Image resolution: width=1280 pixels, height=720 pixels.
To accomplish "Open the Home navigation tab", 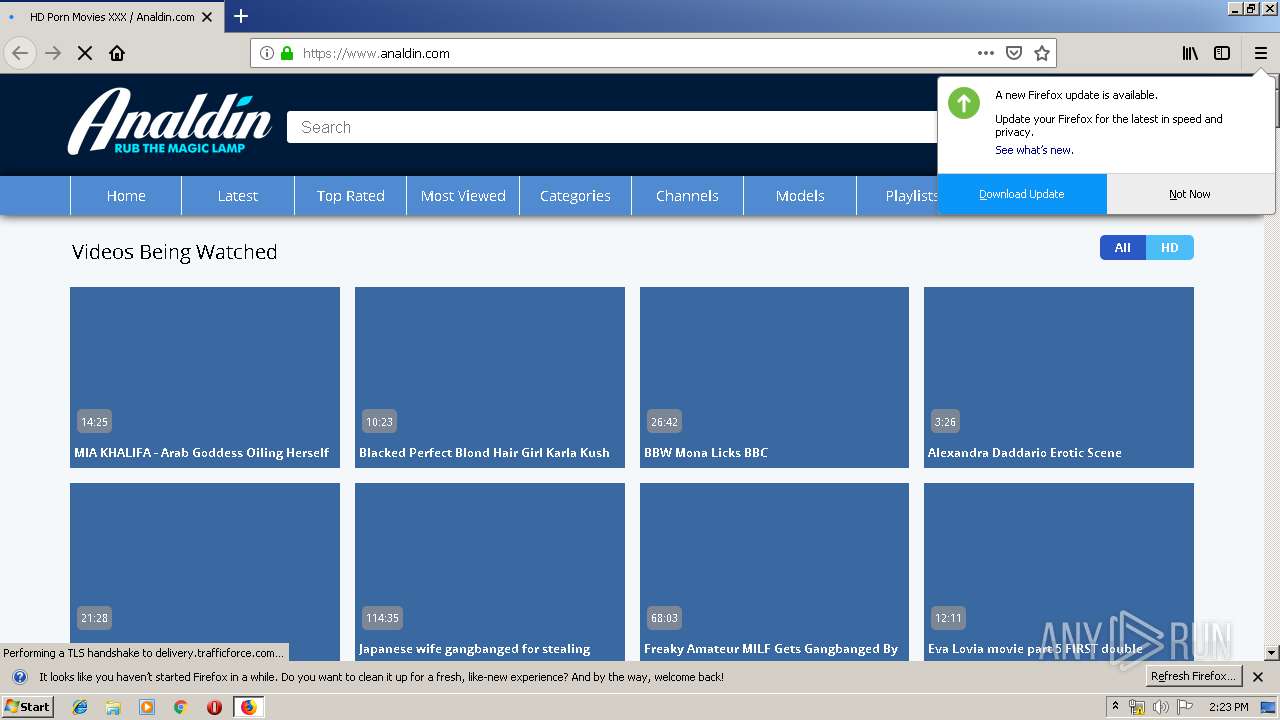I will [126, 196].
